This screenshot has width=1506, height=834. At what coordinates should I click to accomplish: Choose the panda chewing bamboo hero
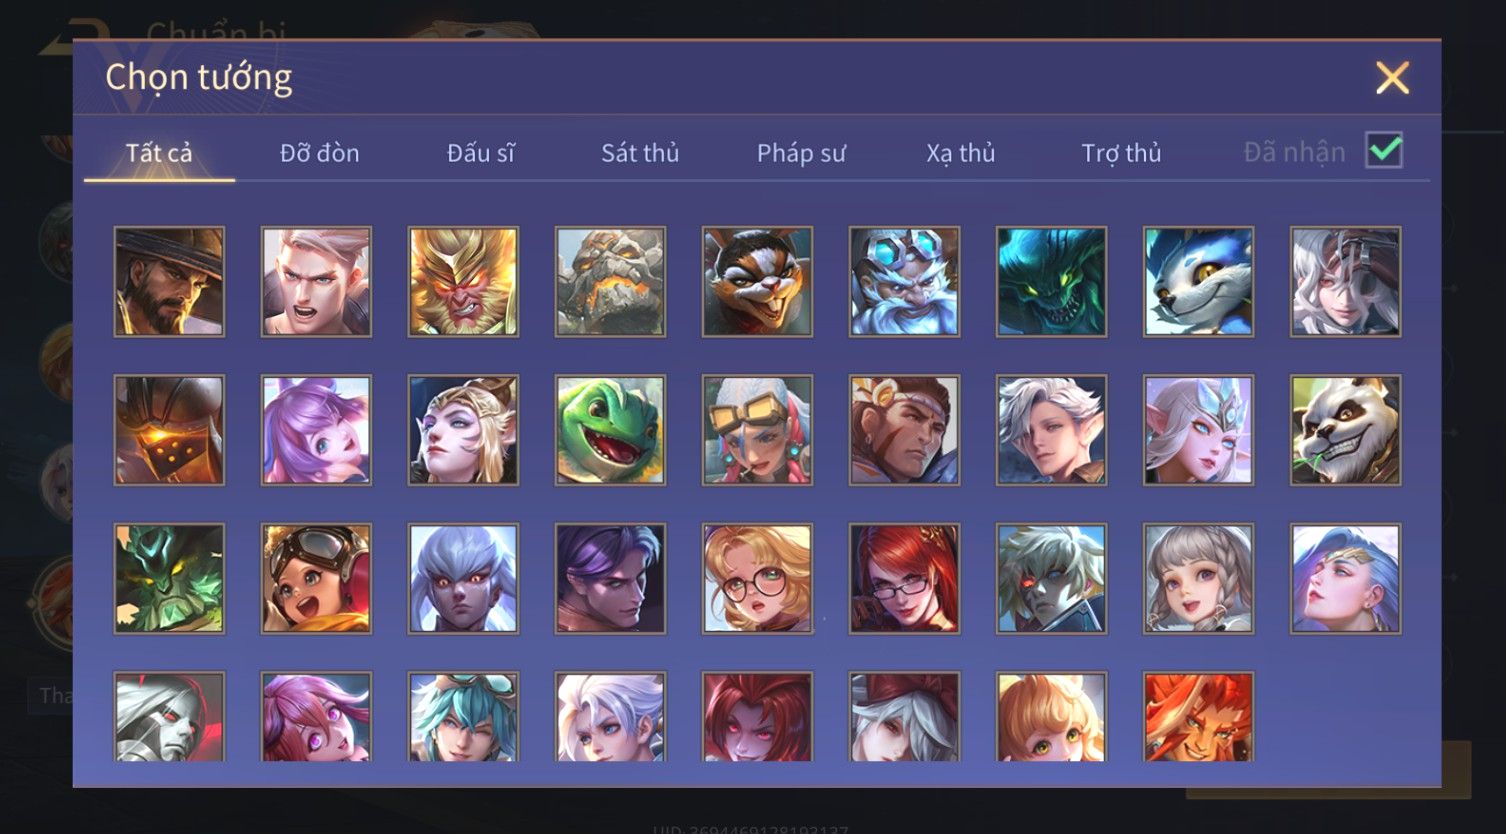1345,430
